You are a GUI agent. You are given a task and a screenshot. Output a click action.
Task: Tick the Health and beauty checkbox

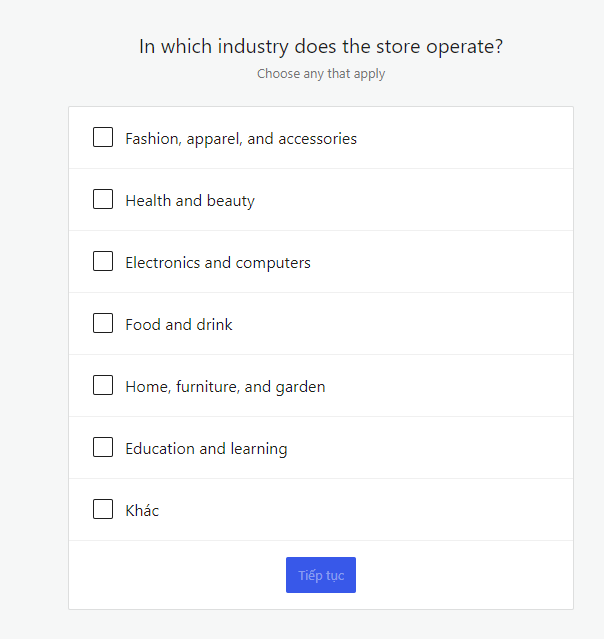[x=103, y=199]
